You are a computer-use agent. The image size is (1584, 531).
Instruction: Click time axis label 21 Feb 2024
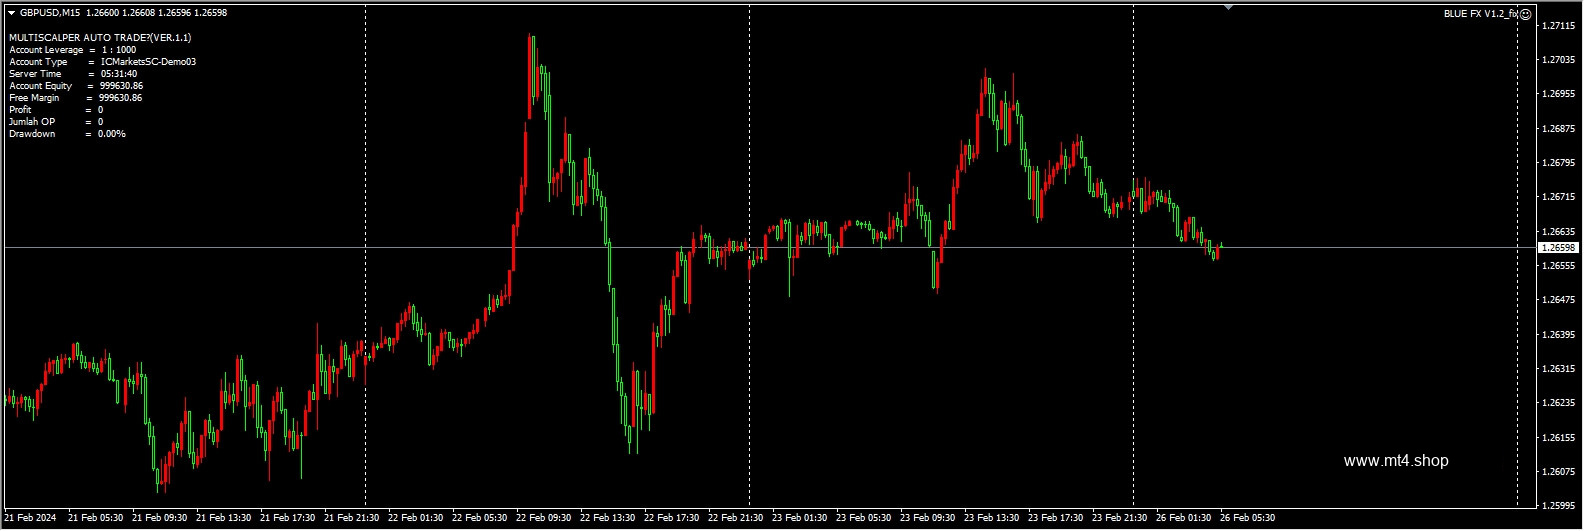pyautogui.click(x=30, y=518)
